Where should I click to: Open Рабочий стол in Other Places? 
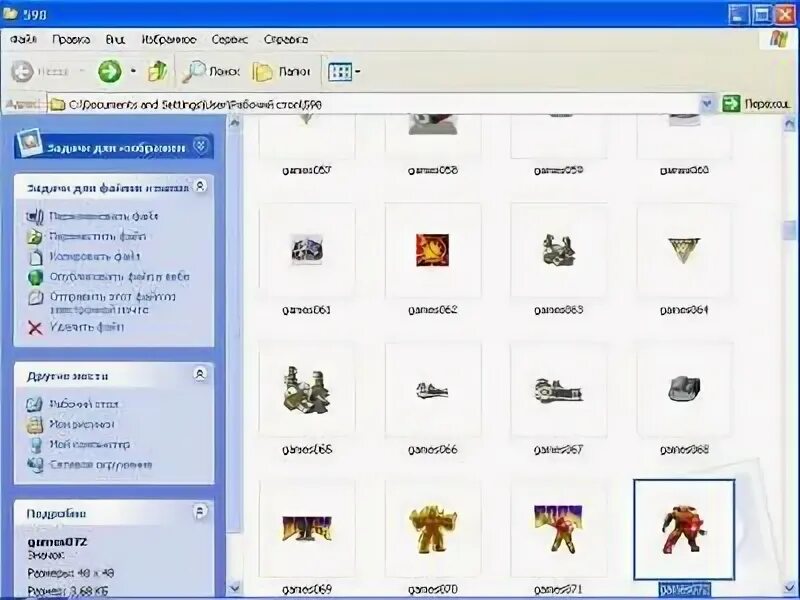pyautogui.click(x=84, y=405)
